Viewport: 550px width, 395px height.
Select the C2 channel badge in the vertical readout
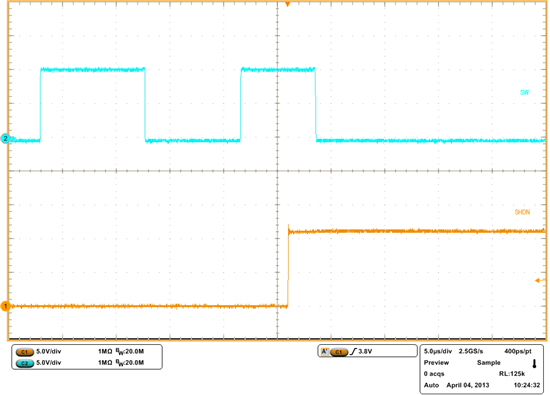tap(25, 363)
